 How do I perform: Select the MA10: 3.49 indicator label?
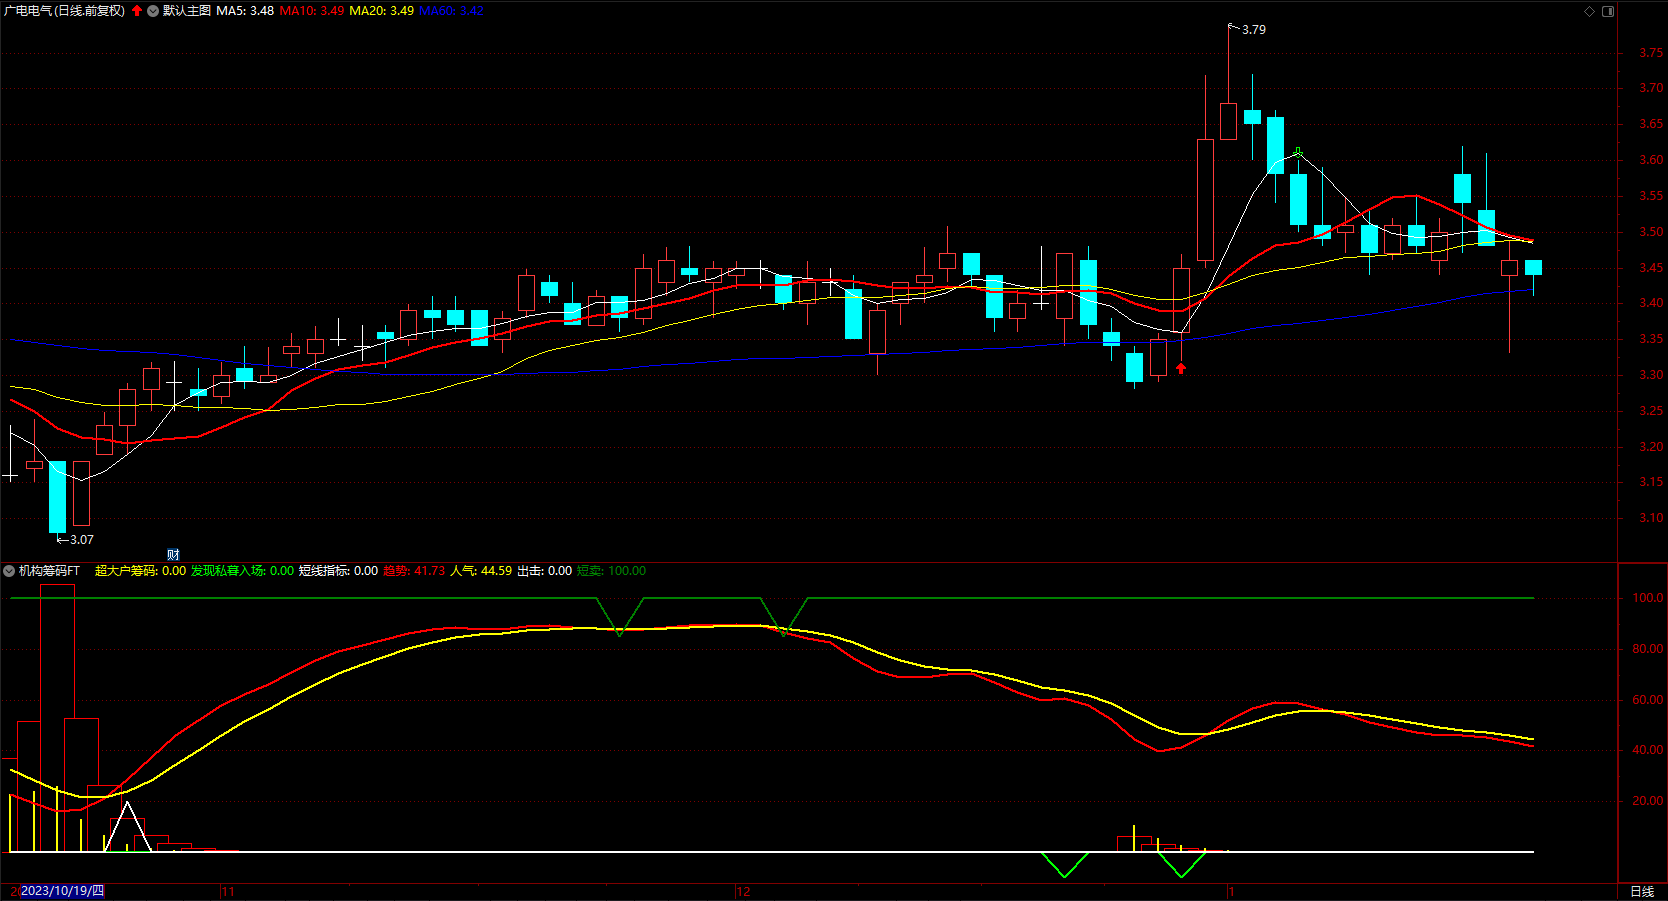[312, 11]
